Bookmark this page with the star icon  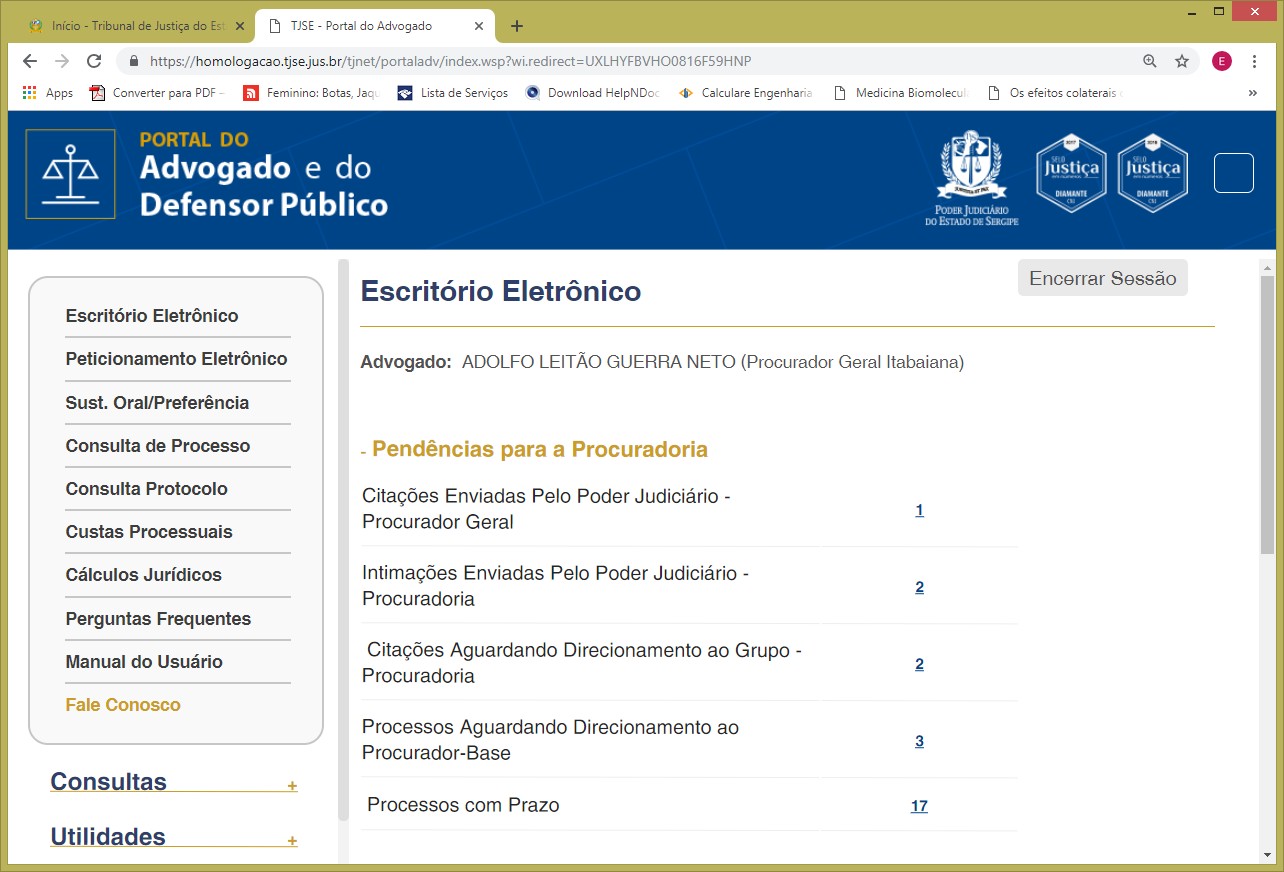[1182, 61]
